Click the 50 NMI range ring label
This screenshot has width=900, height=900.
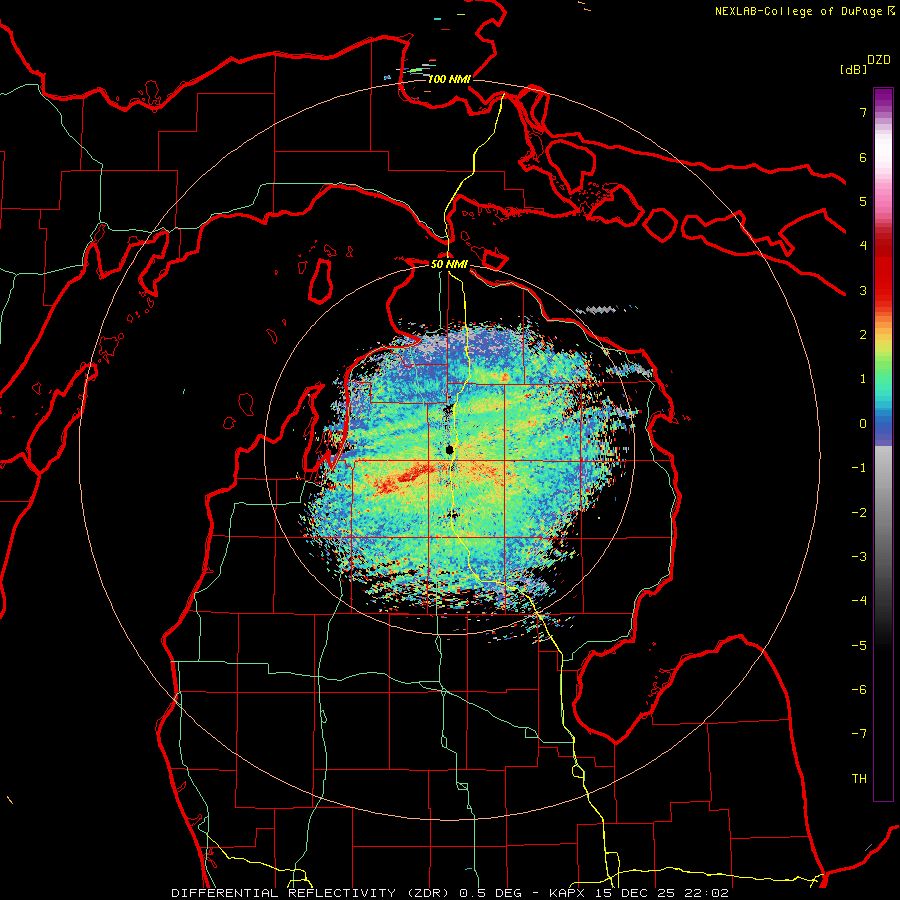[449, 264]
